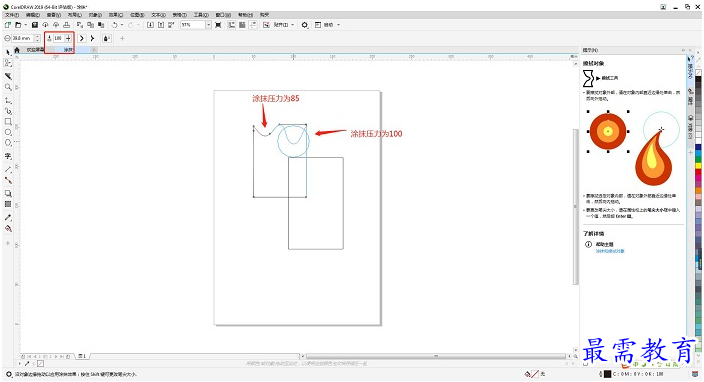Image resolution: width=704 pixels, height=382 pixels.
Task: Select the Crop tool in toolbox
Action: point(8,76)
